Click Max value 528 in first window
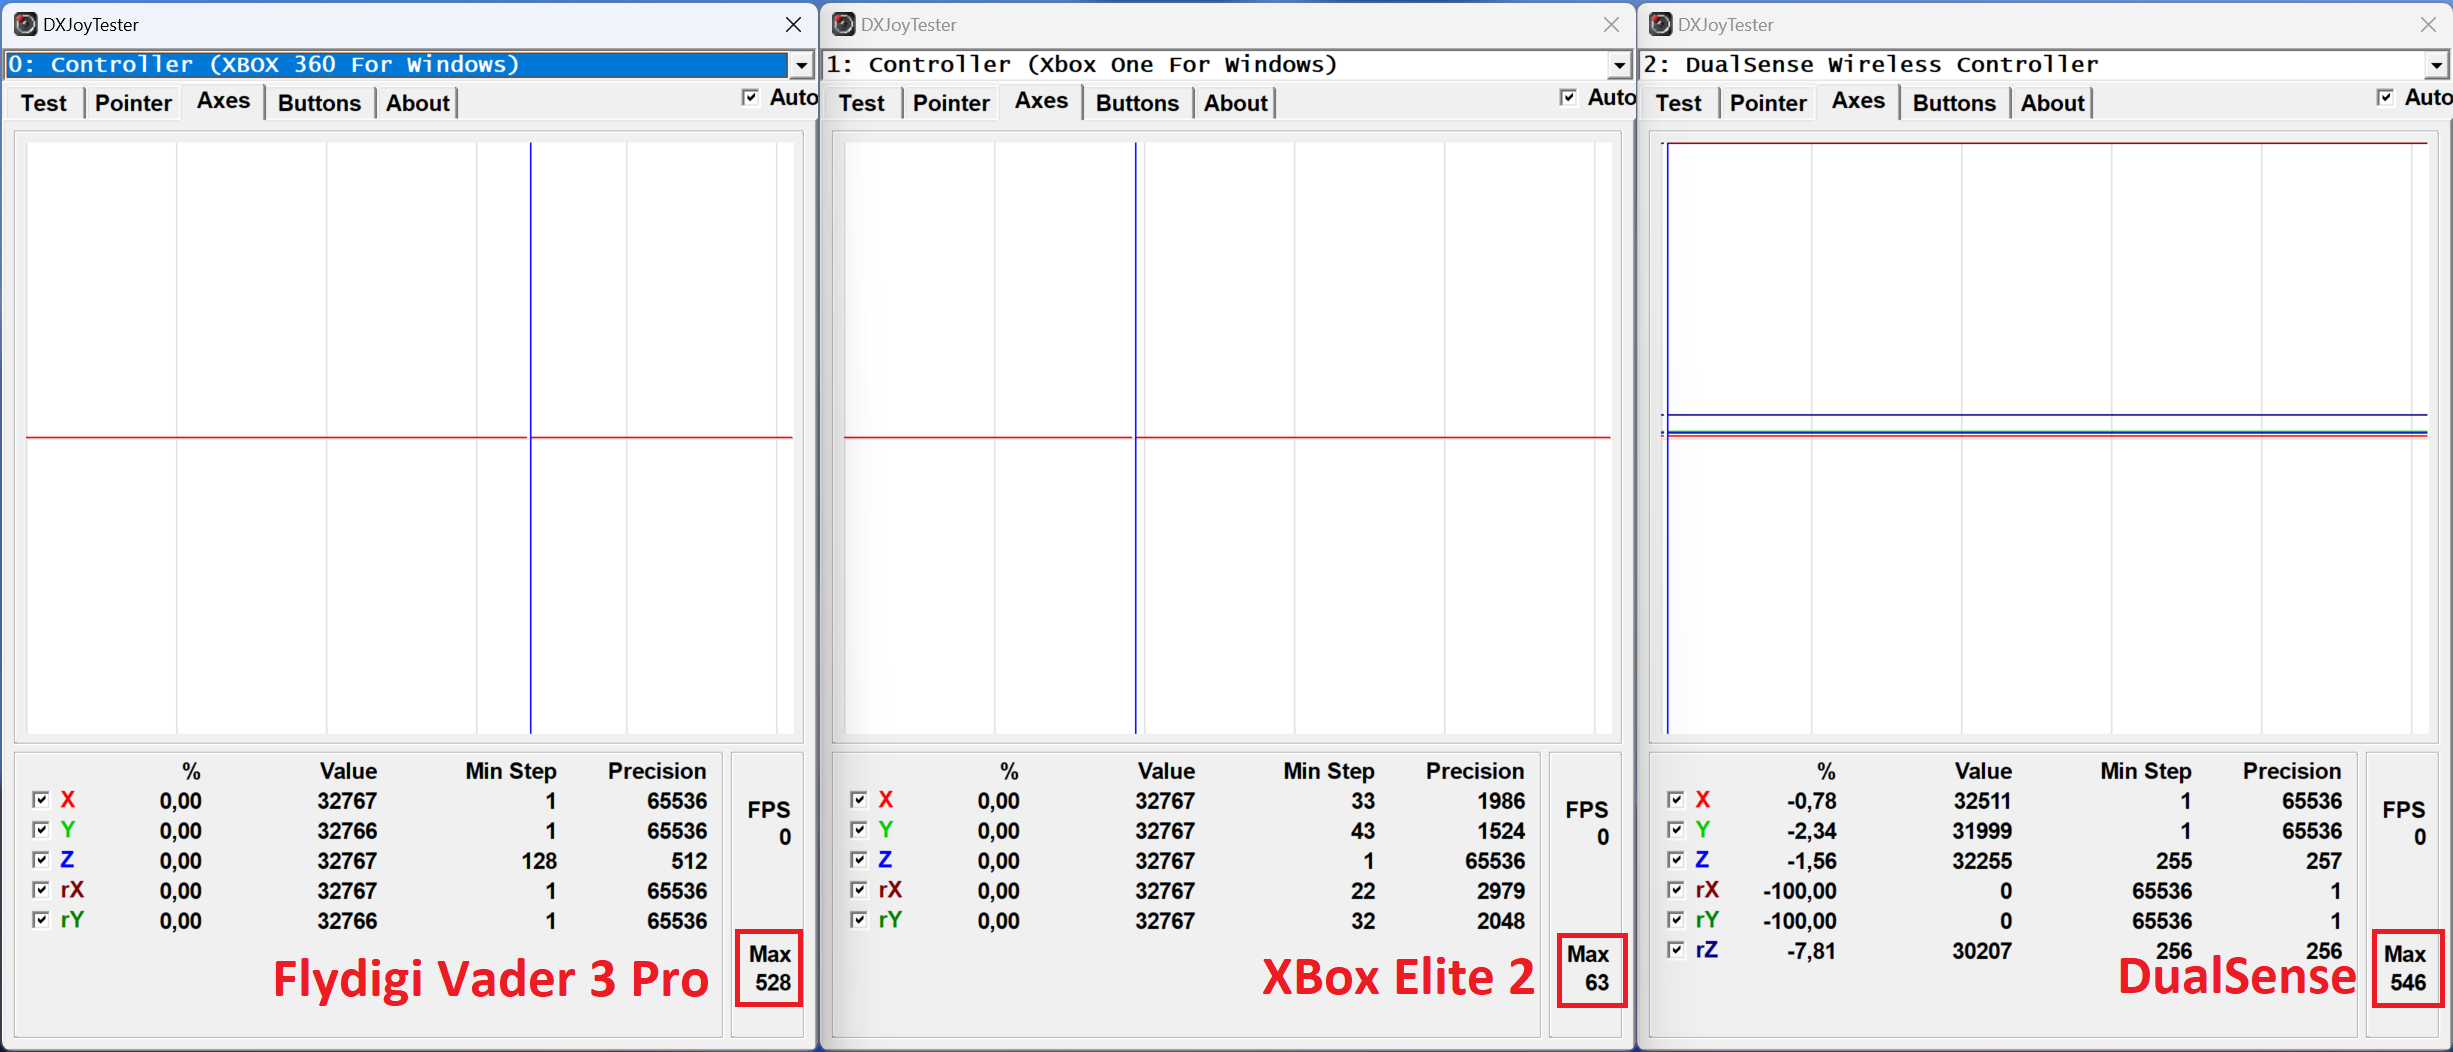Viewport: 2453px width, 1052px height. pyautogui.click(x=773, y=982)
